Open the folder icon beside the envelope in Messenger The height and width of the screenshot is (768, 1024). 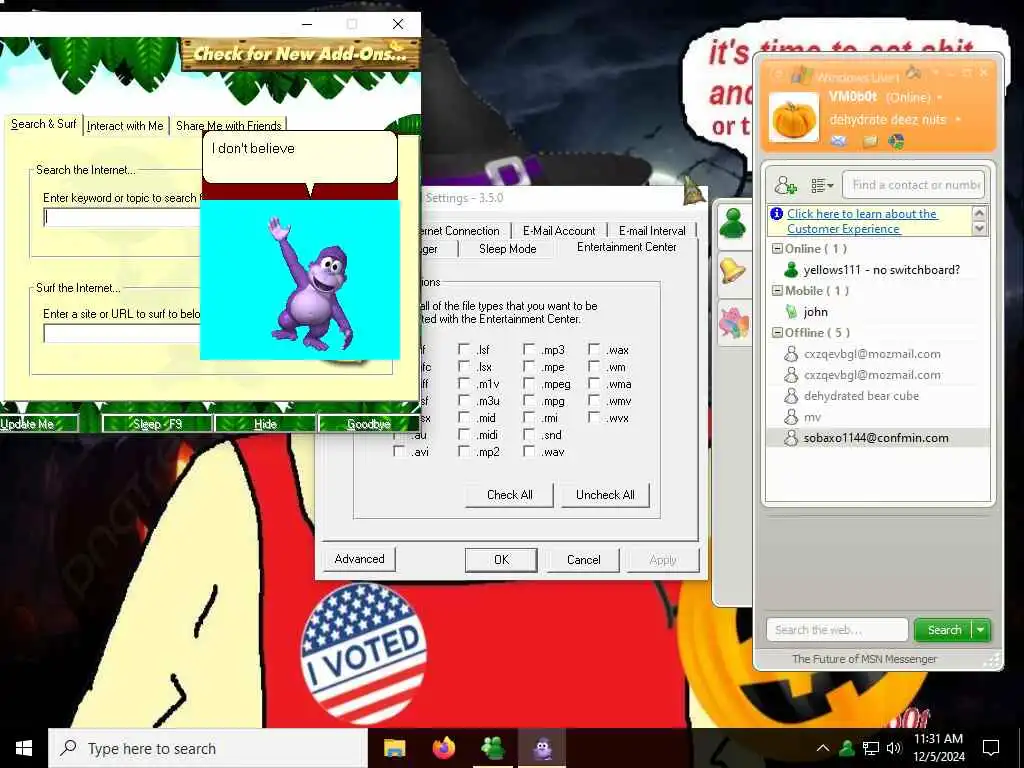tap(870, 140)
